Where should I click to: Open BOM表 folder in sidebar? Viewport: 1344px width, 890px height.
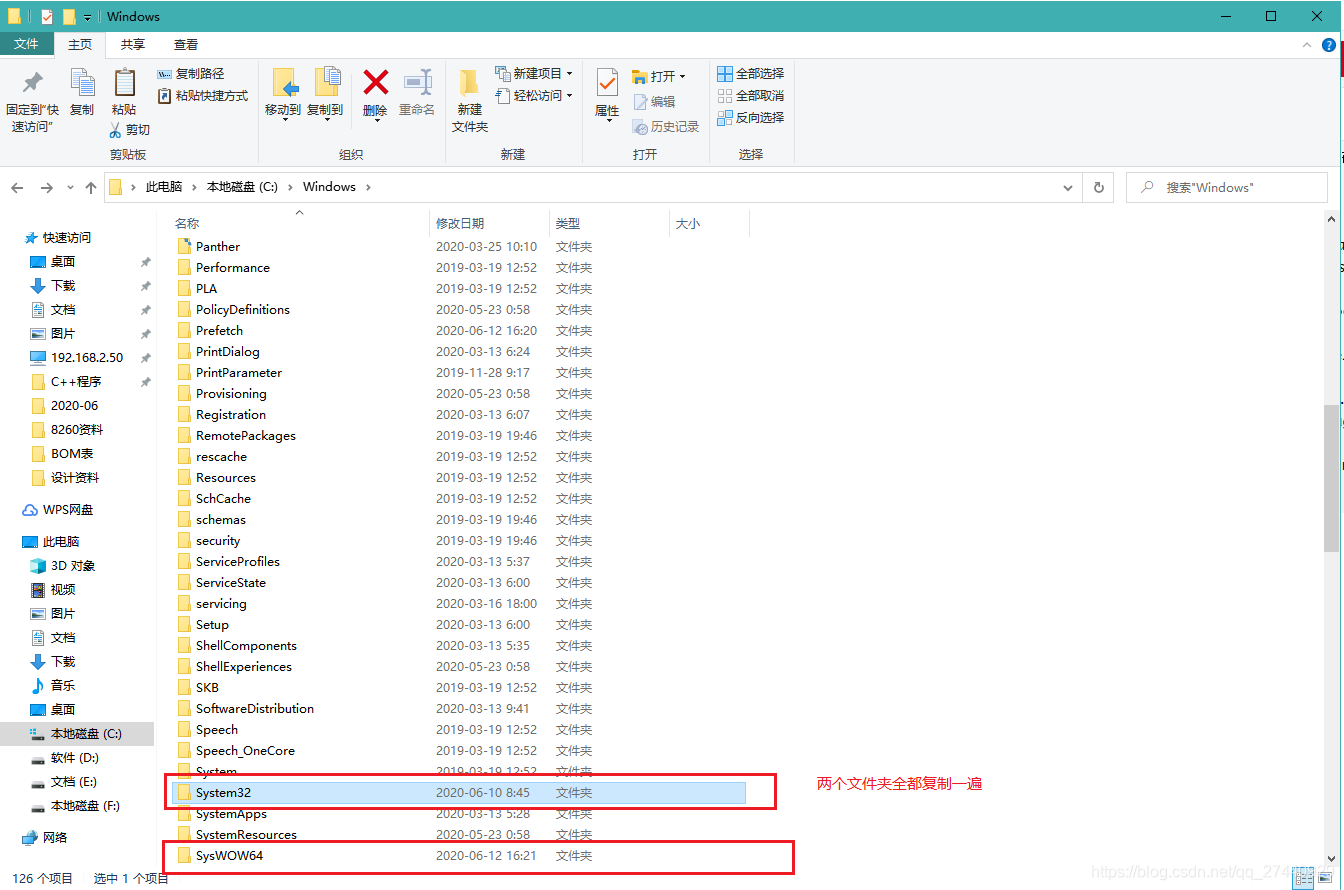click(x=72, y=454)
